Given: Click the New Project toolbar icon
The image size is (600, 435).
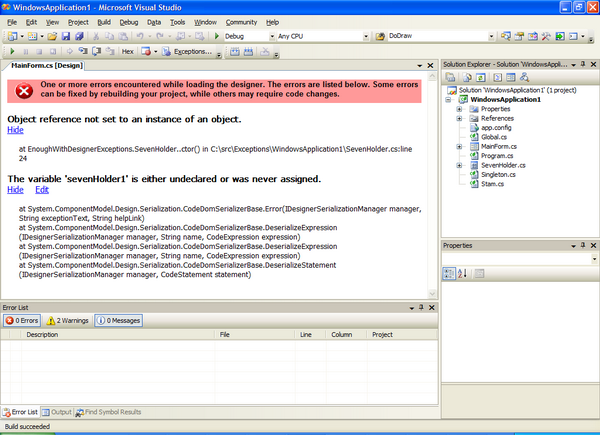Looking at the screenshot, I should (x=12, y=36).
